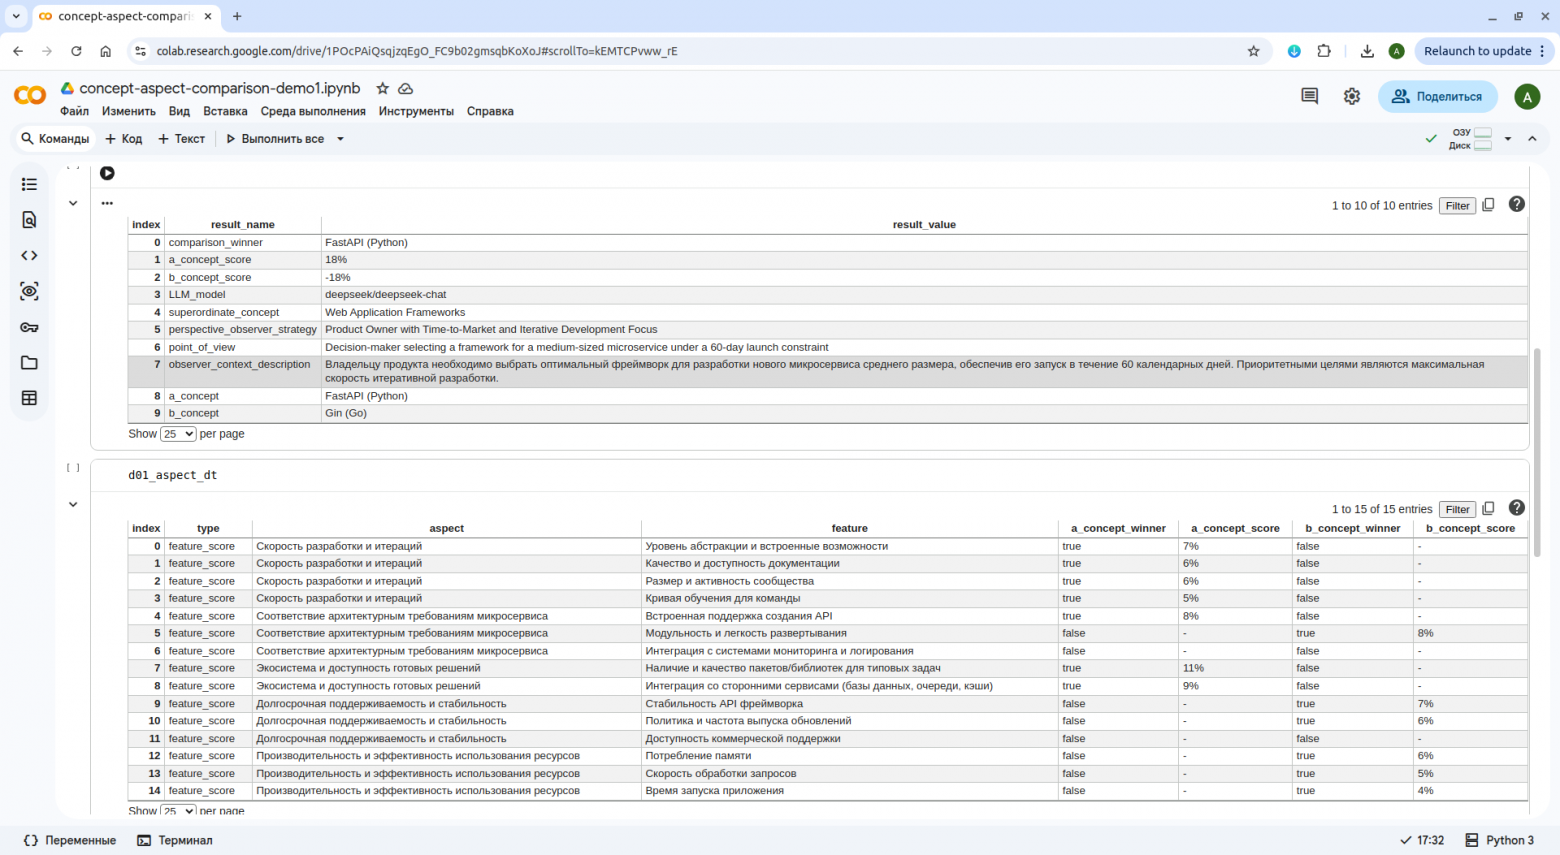The height and width of the screenshot is (855, 1560).
Task: Click the cloud save status icon
Action: [406, 89]
